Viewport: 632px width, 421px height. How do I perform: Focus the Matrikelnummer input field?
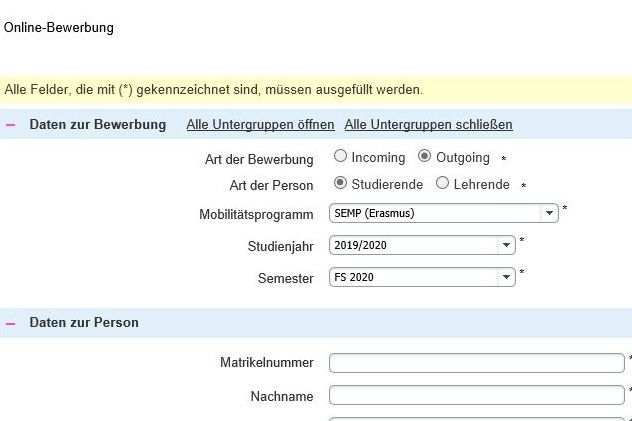pos(476,363)
